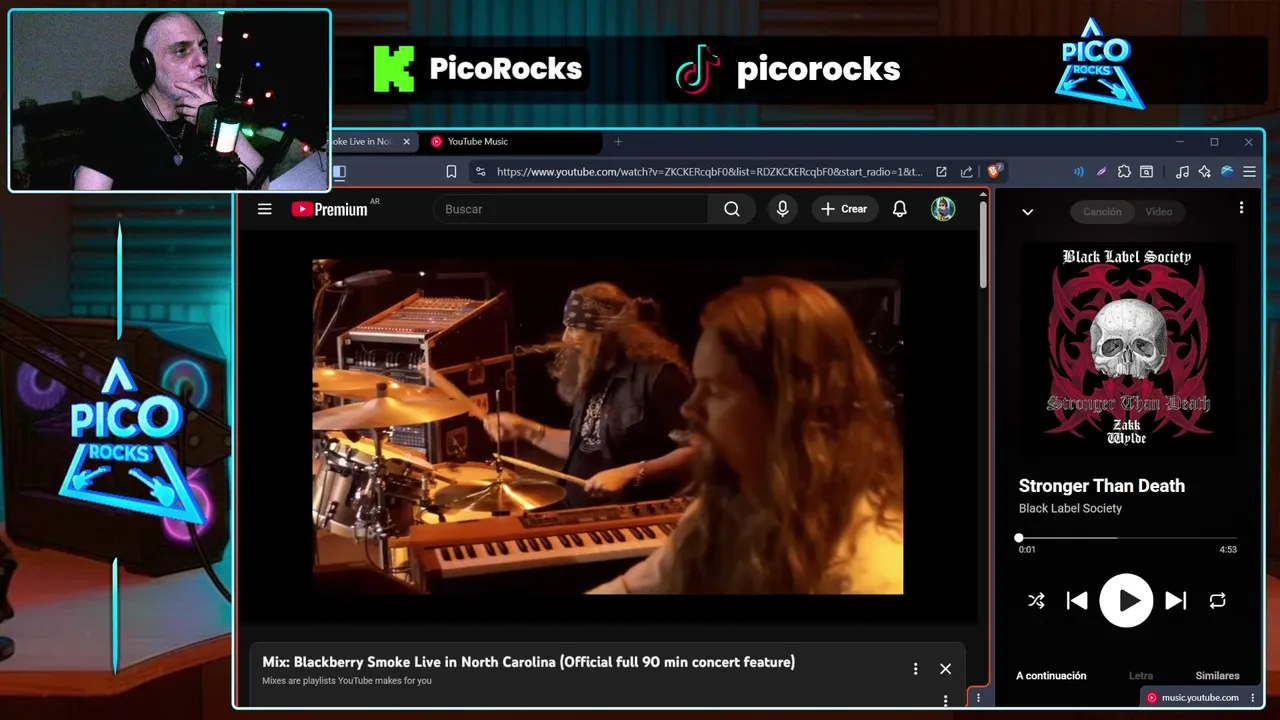This screenshot has height=720, width=1280.
Task: Click the purple feather extension icon
Action: point(1101,172)
